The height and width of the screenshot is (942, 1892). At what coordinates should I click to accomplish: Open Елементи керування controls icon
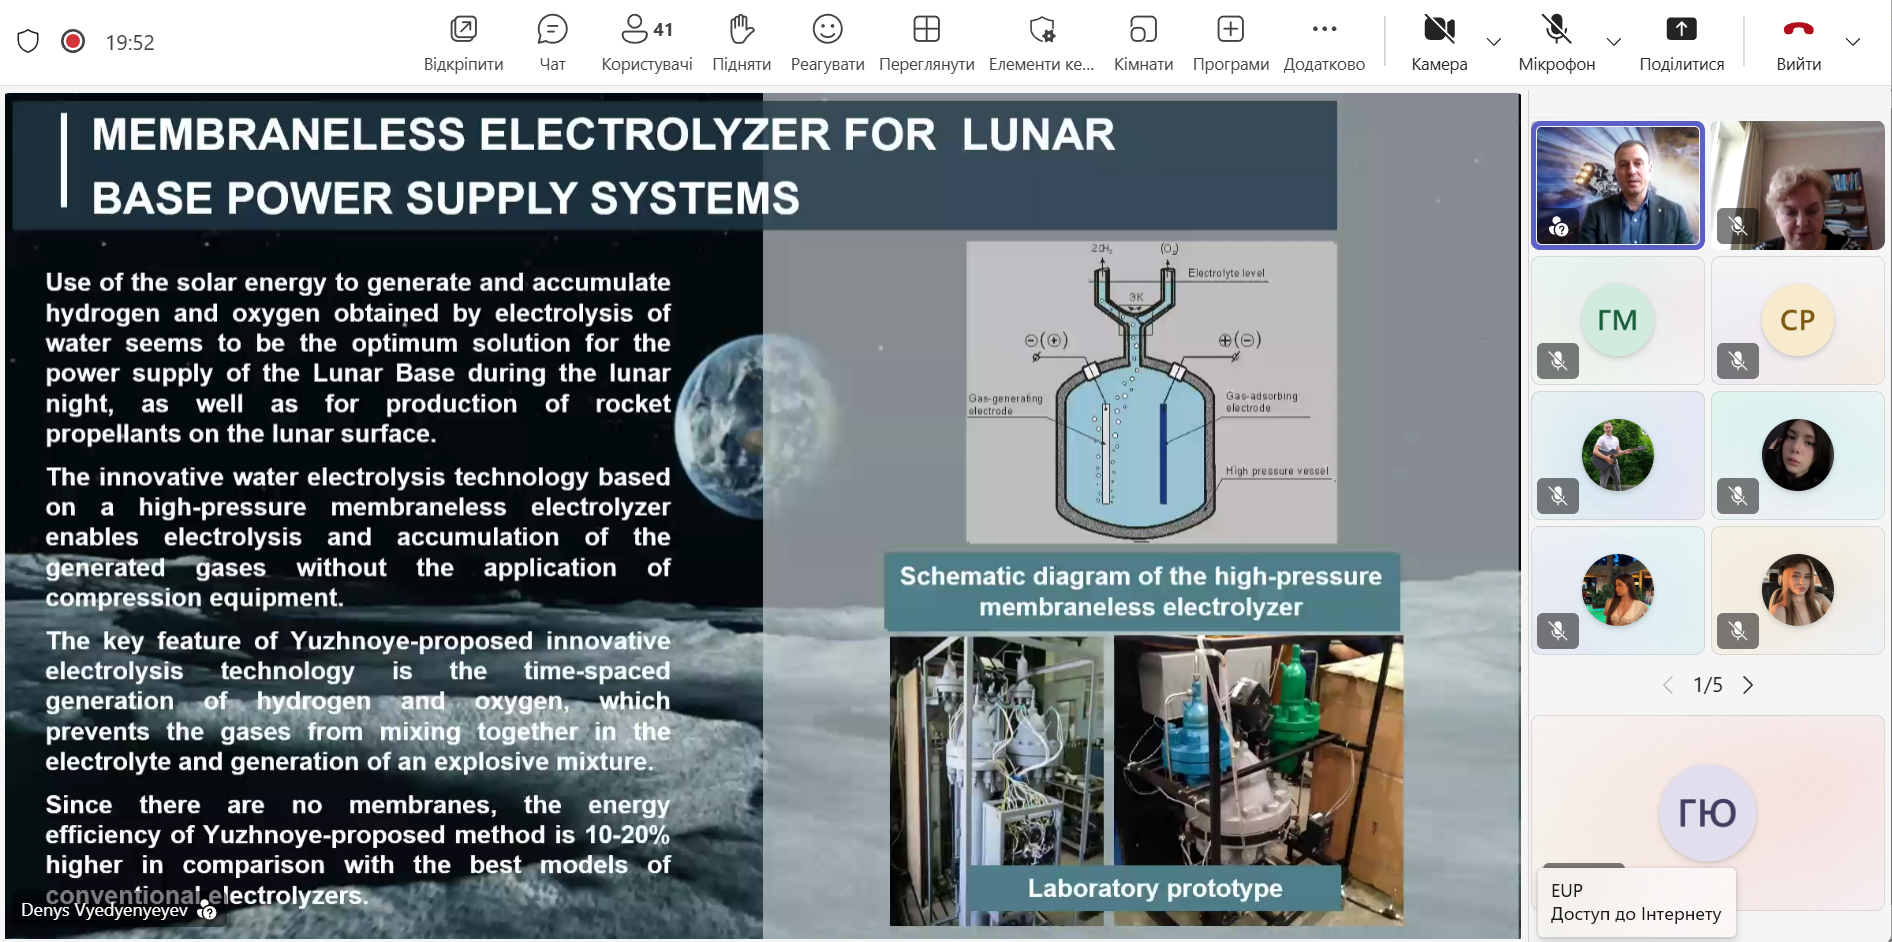coord(1041,42)
